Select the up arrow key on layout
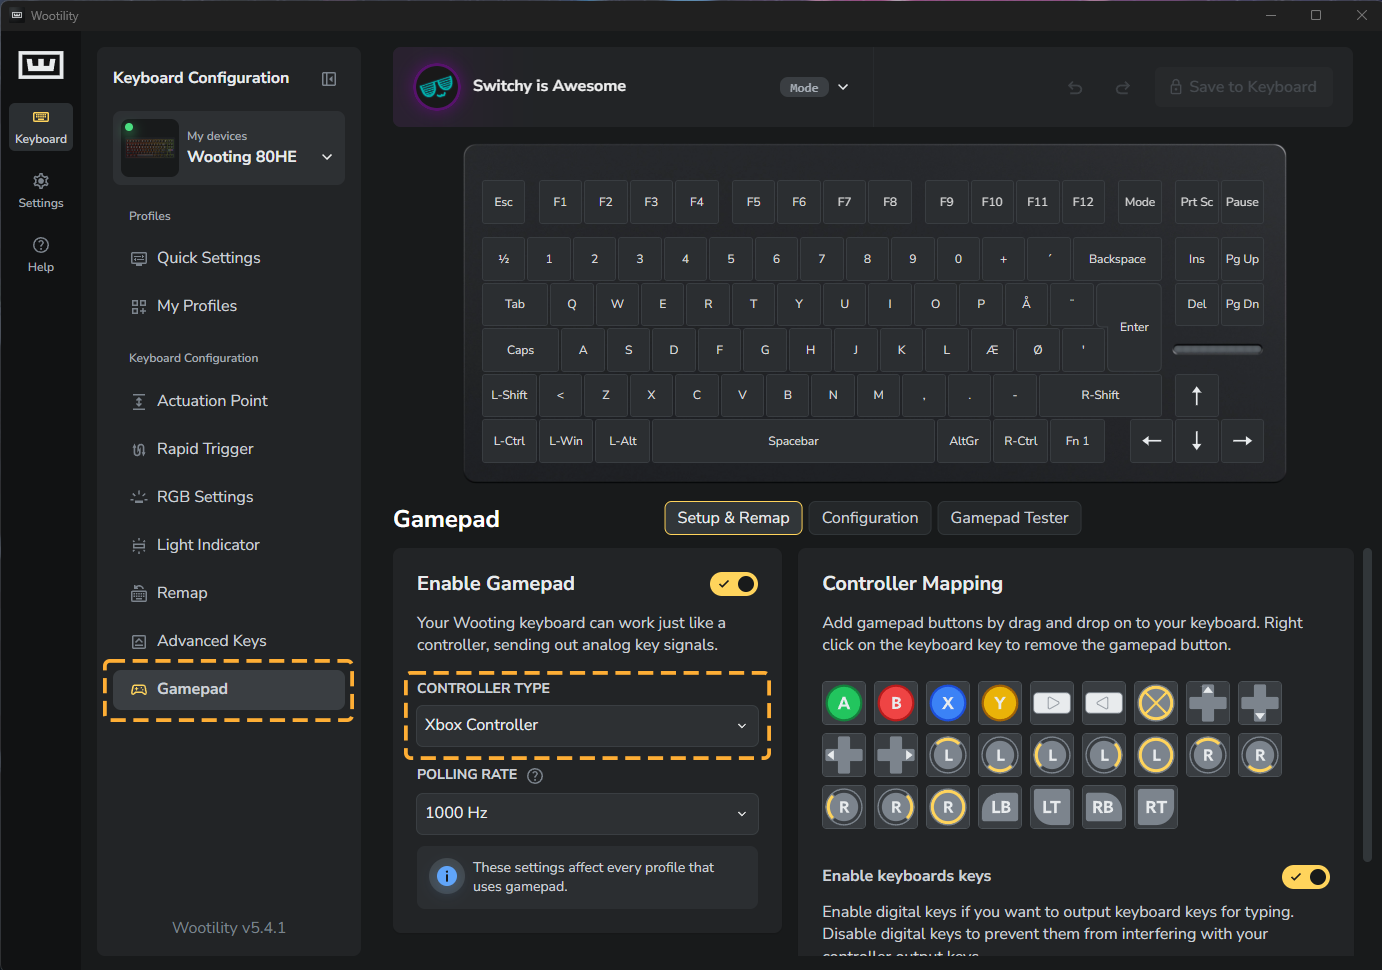1382x970 pixels. (x=1196, y=395)
